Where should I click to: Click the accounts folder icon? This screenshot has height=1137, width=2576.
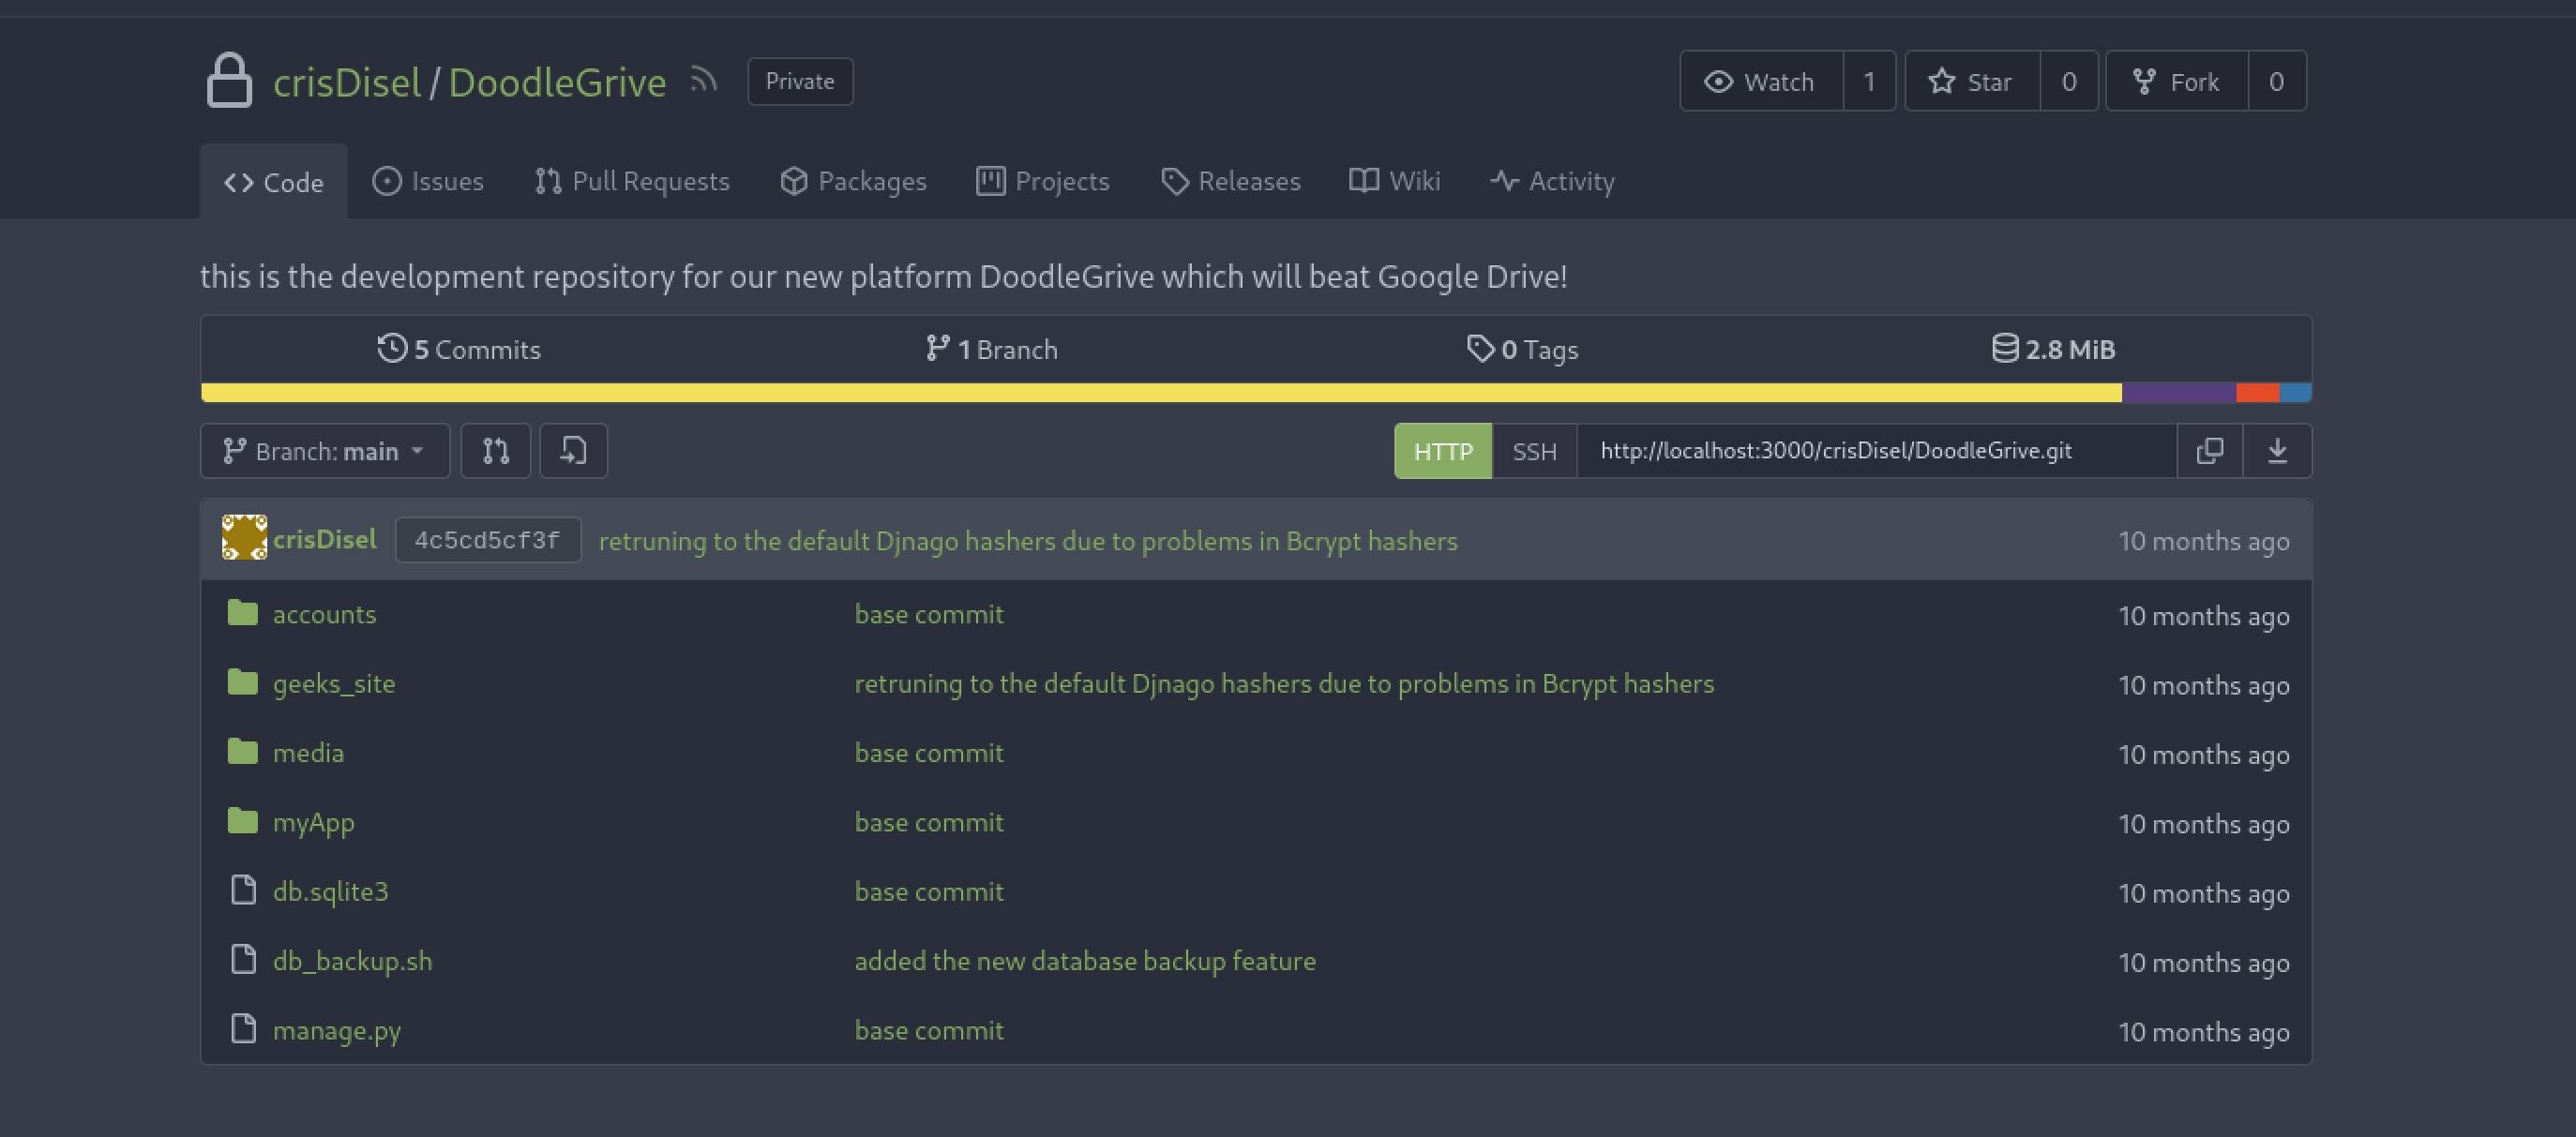242,613
